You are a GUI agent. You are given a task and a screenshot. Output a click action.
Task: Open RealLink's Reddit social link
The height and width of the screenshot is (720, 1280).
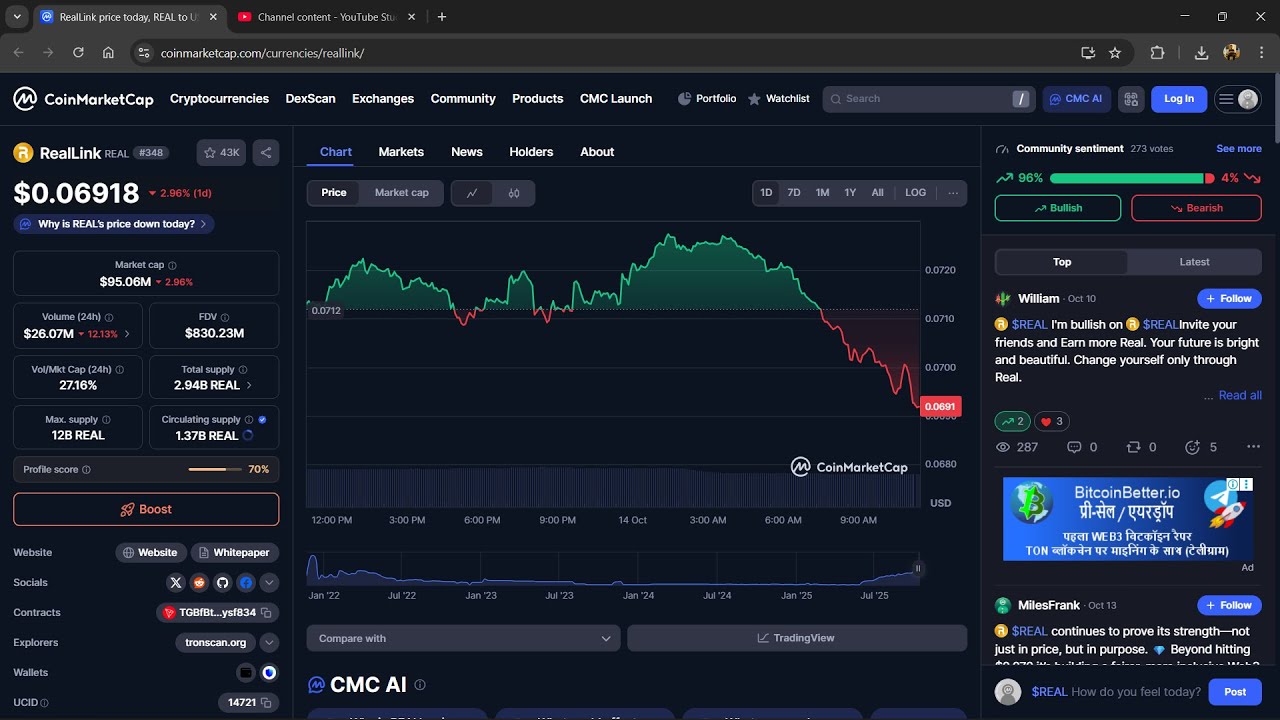(x=199, y=582)
